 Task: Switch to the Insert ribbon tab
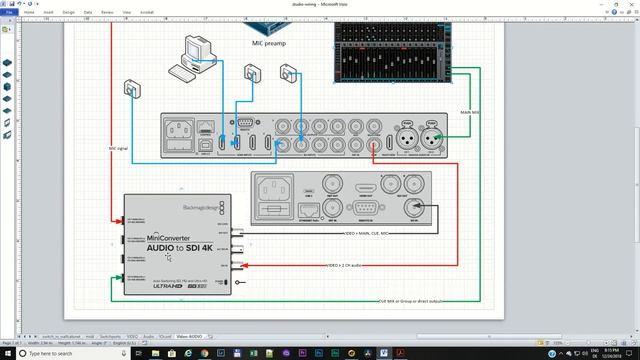coord(49,12)
